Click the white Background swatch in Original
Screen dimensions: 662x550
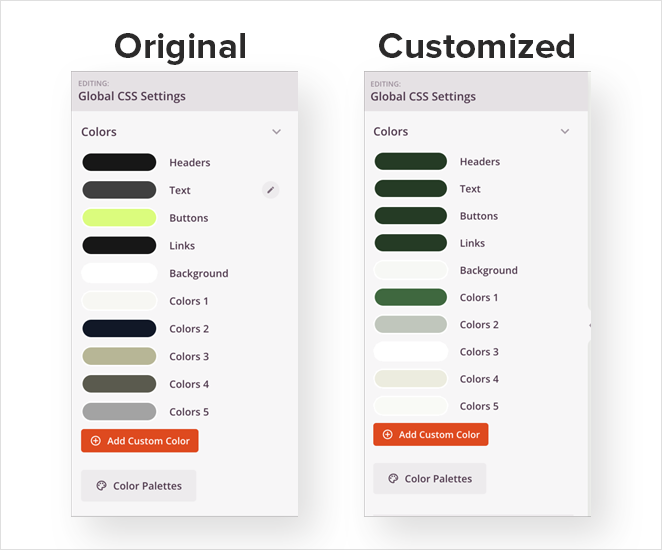(x=119, y=273)
